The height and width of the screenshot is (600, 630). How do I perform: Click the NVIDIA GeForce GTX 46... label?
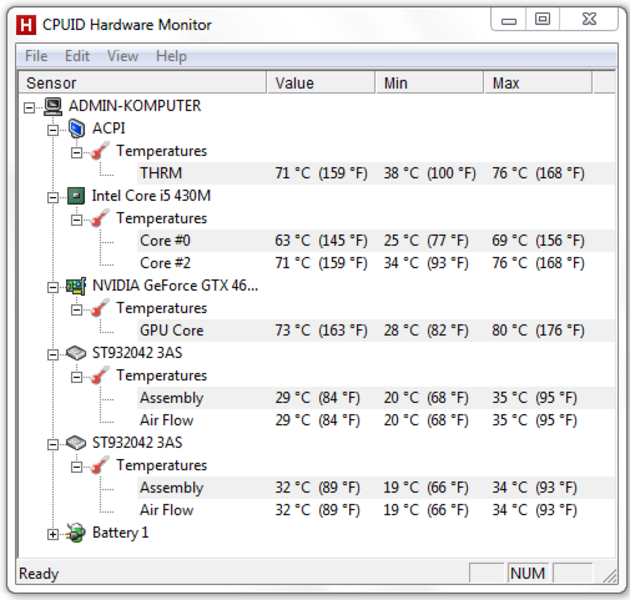click(175, 286)
